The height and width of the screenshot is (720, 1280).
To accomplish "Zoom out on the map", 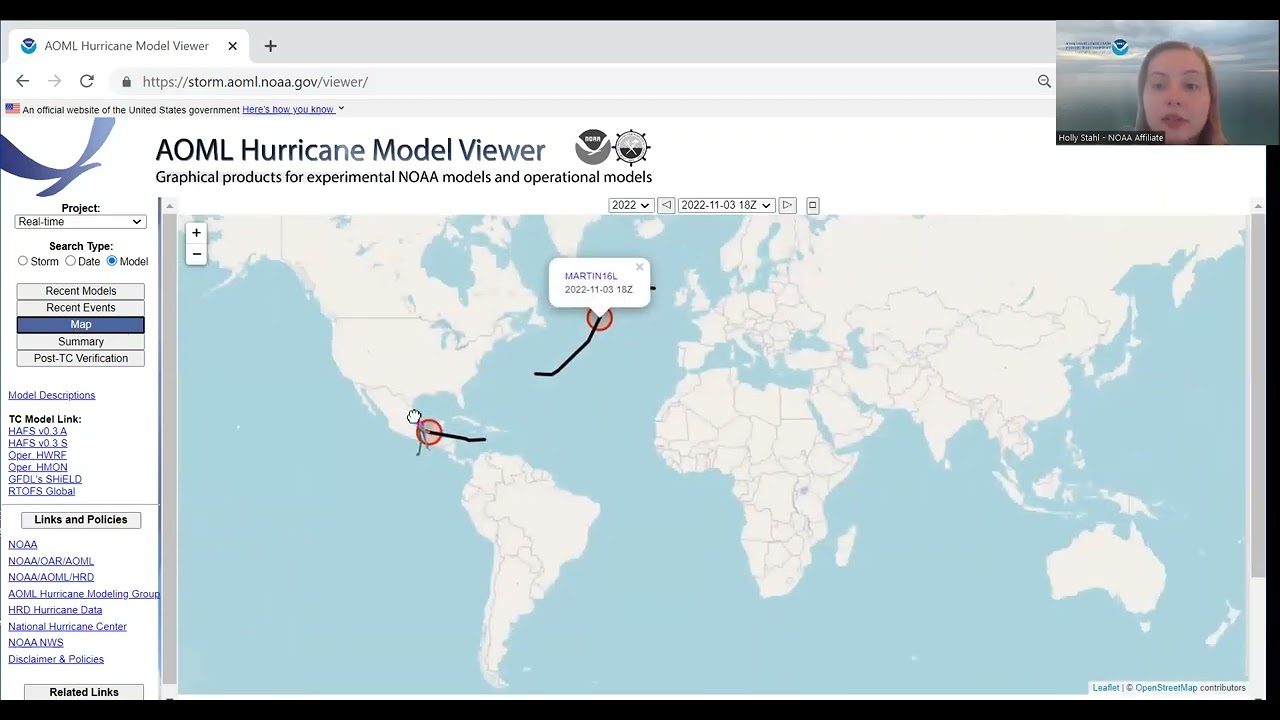I will 196,254.
